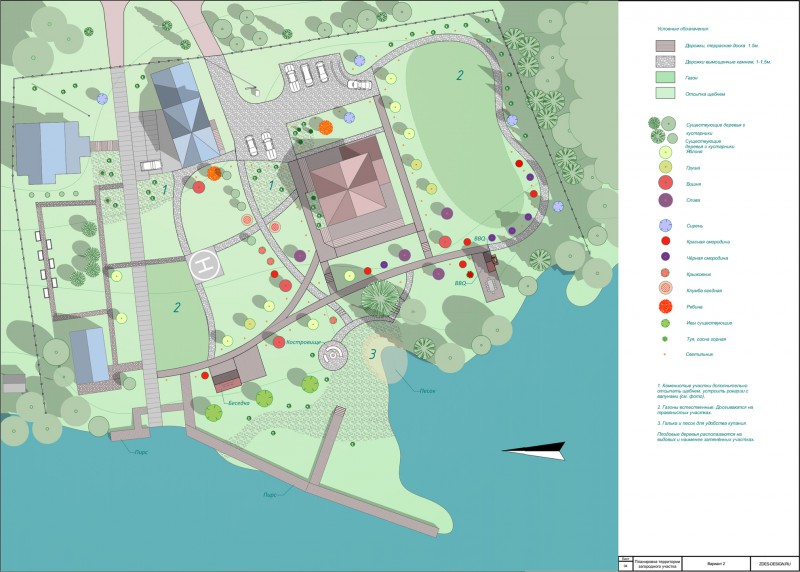Click the rowan Рябина legend icon
The image size is (800, 572).
tap(665, 306)
